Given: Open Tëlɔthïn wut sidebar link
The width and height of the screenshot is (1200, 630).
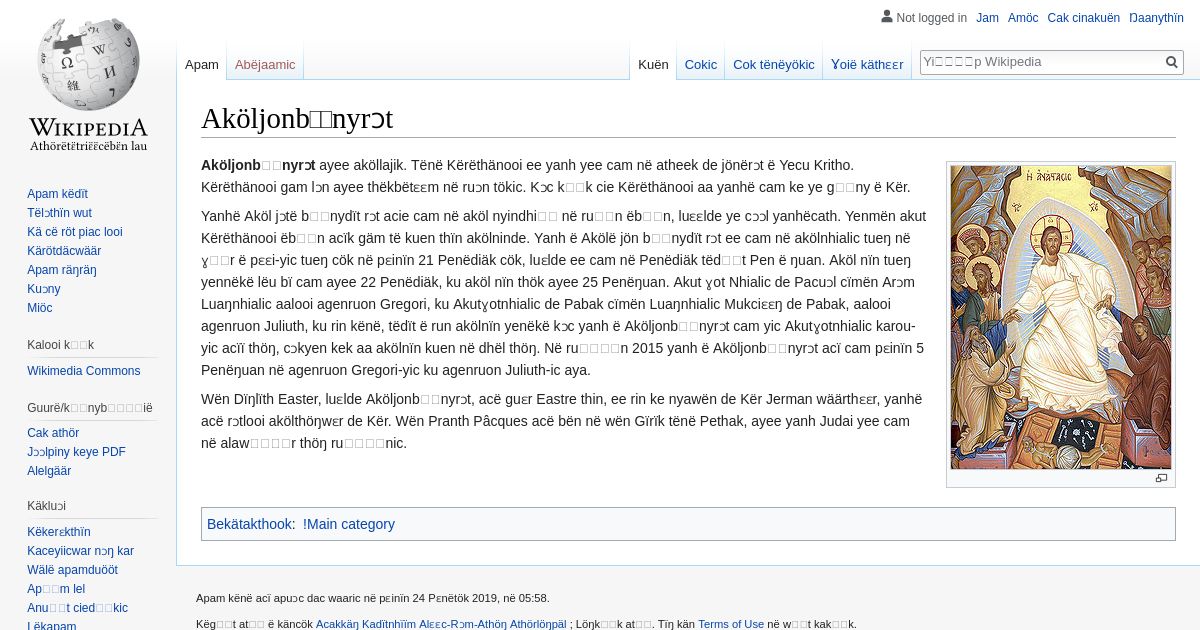Looking at the screenshot, I should (x=59, y=213).
